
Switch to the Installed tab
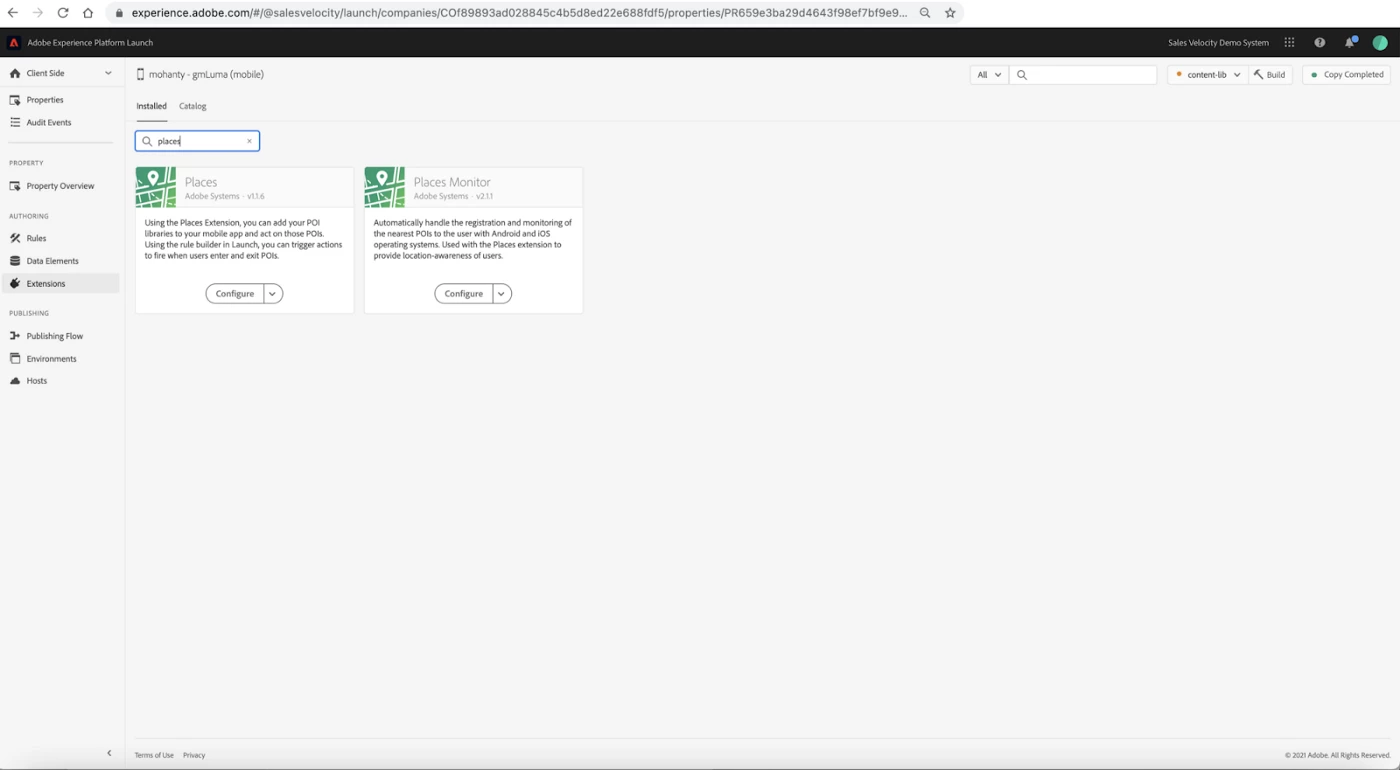[152, 106]
